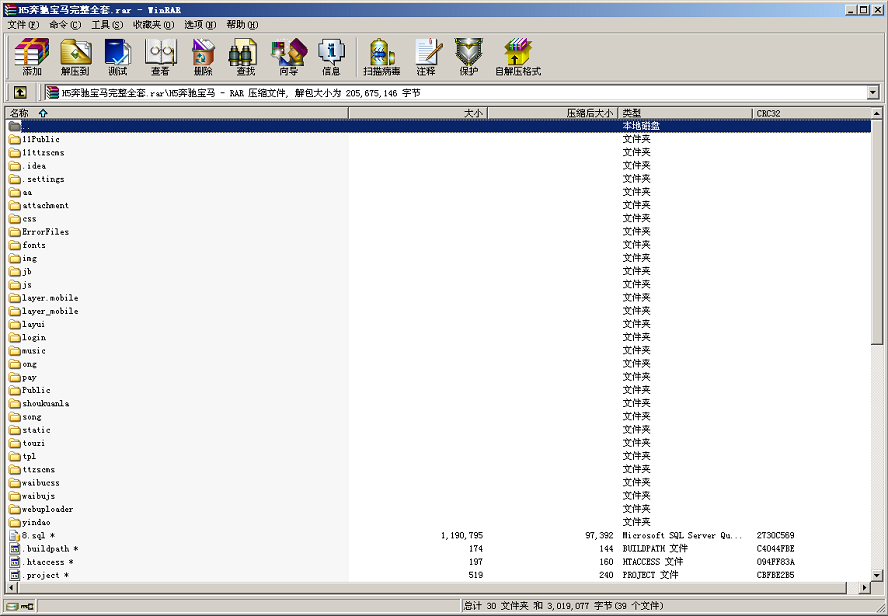Convert using Self-Extracting format (自解压格式) icon
Viewport: 888px width, 616px height.
(517, 57)
